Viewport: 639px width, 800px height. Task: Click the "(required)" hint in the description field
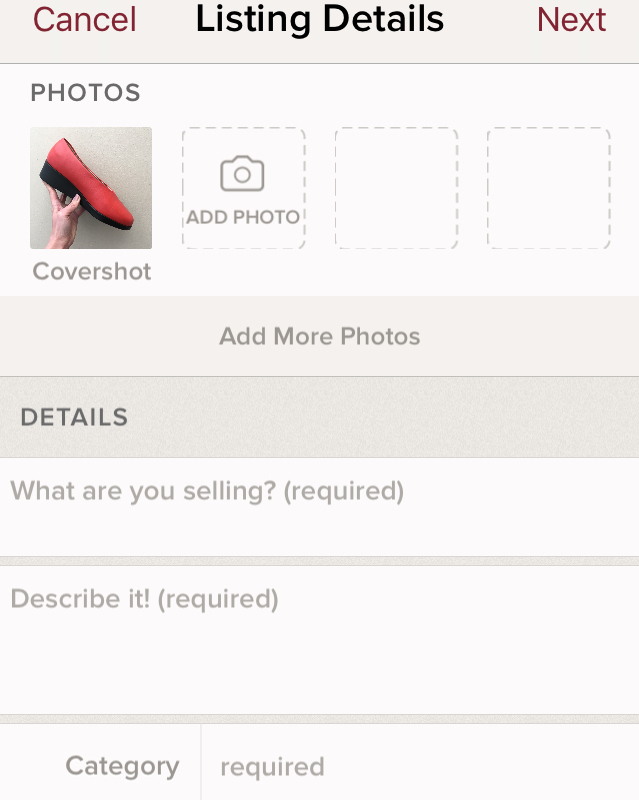[218, 599]
